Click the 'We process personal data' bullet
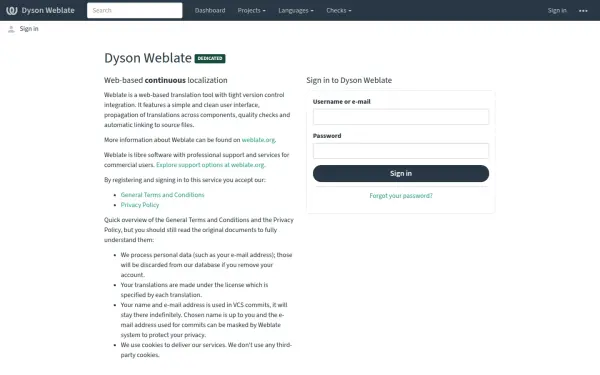Image resolution: width=600 pixels, height=375 pixels. point(206,265)
